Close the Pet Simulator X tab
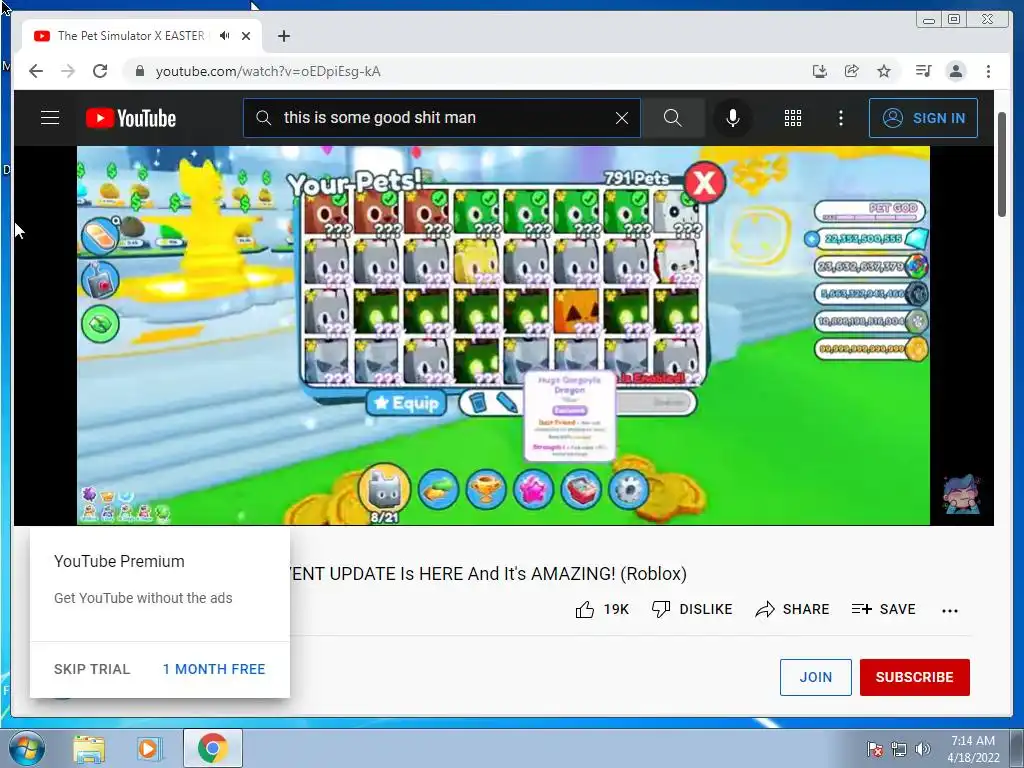 click(x=246, y=36)
